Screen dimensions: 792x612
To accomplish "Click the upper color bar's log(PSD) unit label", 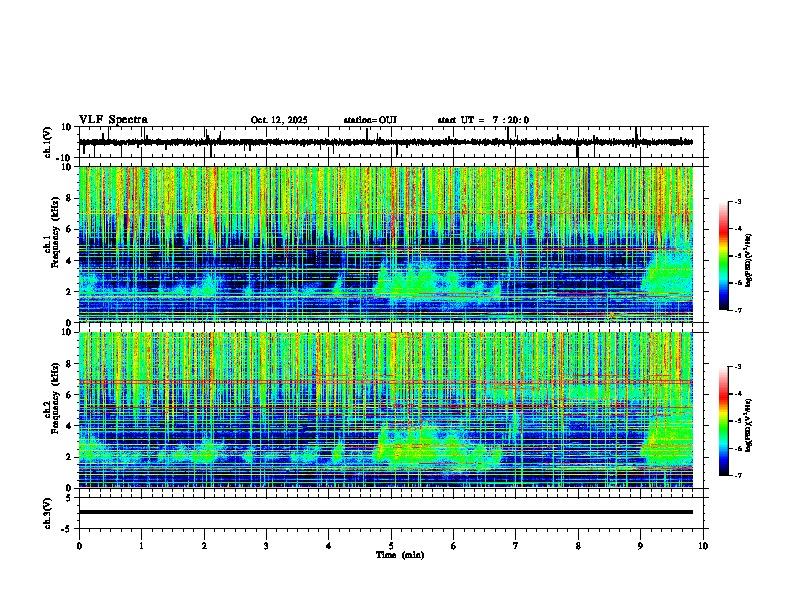I will coord(749,261).
